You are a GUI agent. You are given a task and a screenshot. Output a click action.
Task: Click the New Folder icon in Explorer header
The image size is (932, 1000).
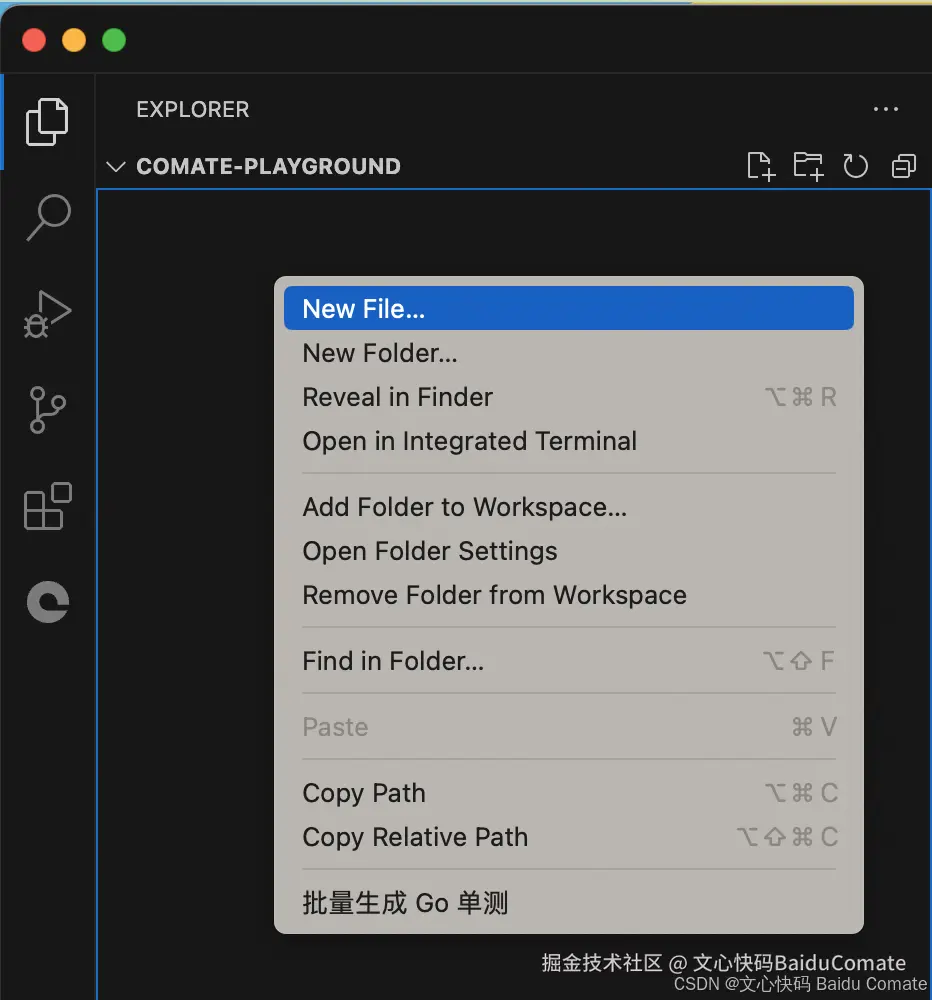pyautogui.click(x=808, y=166)
